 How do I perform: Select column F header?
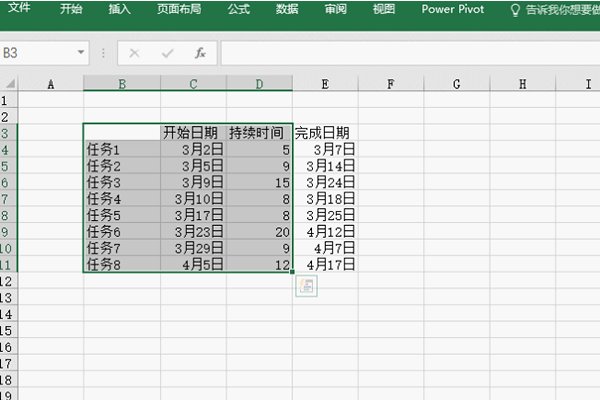click(391, 84)
